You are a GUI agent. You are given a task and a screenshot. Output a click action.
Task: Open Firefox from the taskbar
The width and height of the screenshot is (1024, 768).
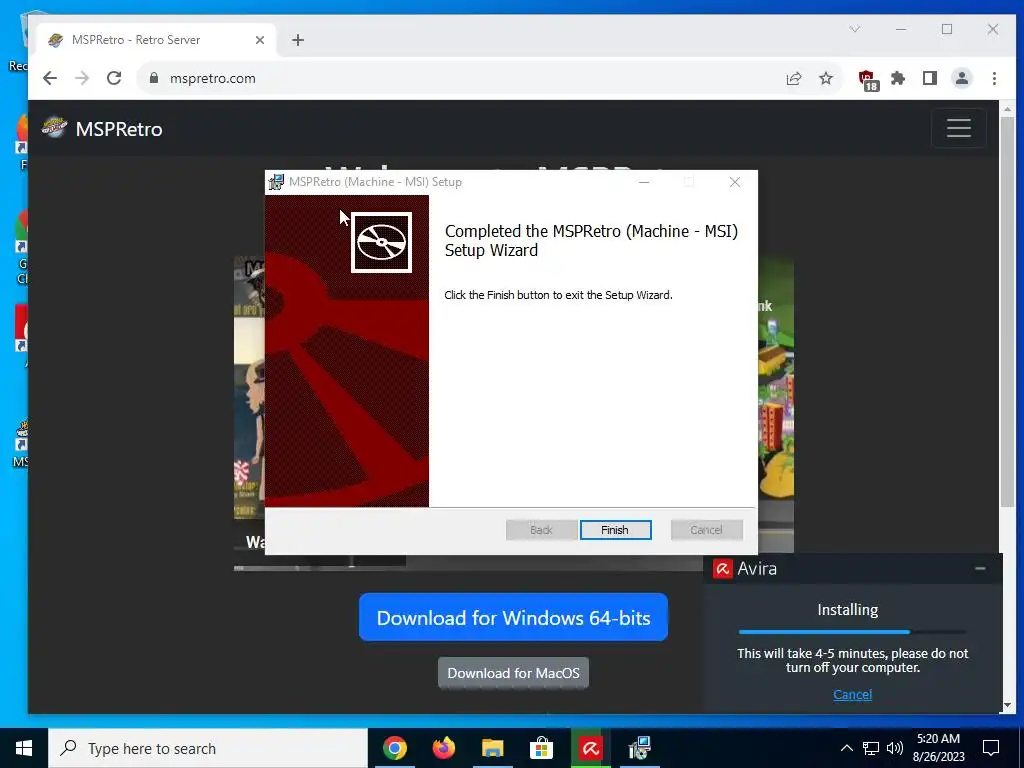pos(443,748)
